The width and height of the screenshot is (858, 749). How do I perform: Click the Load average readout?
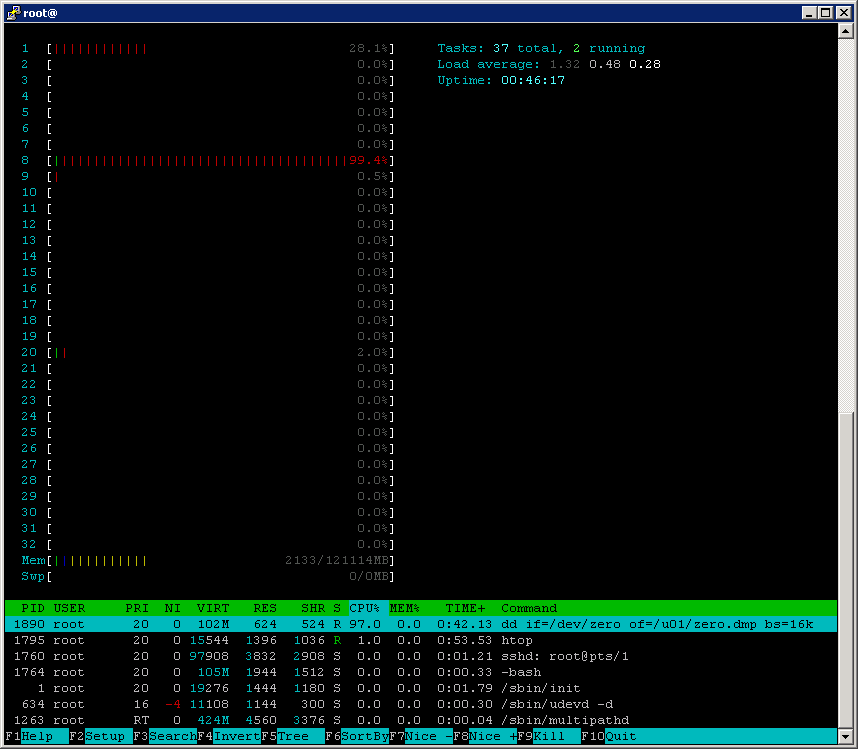pos(549,64)
